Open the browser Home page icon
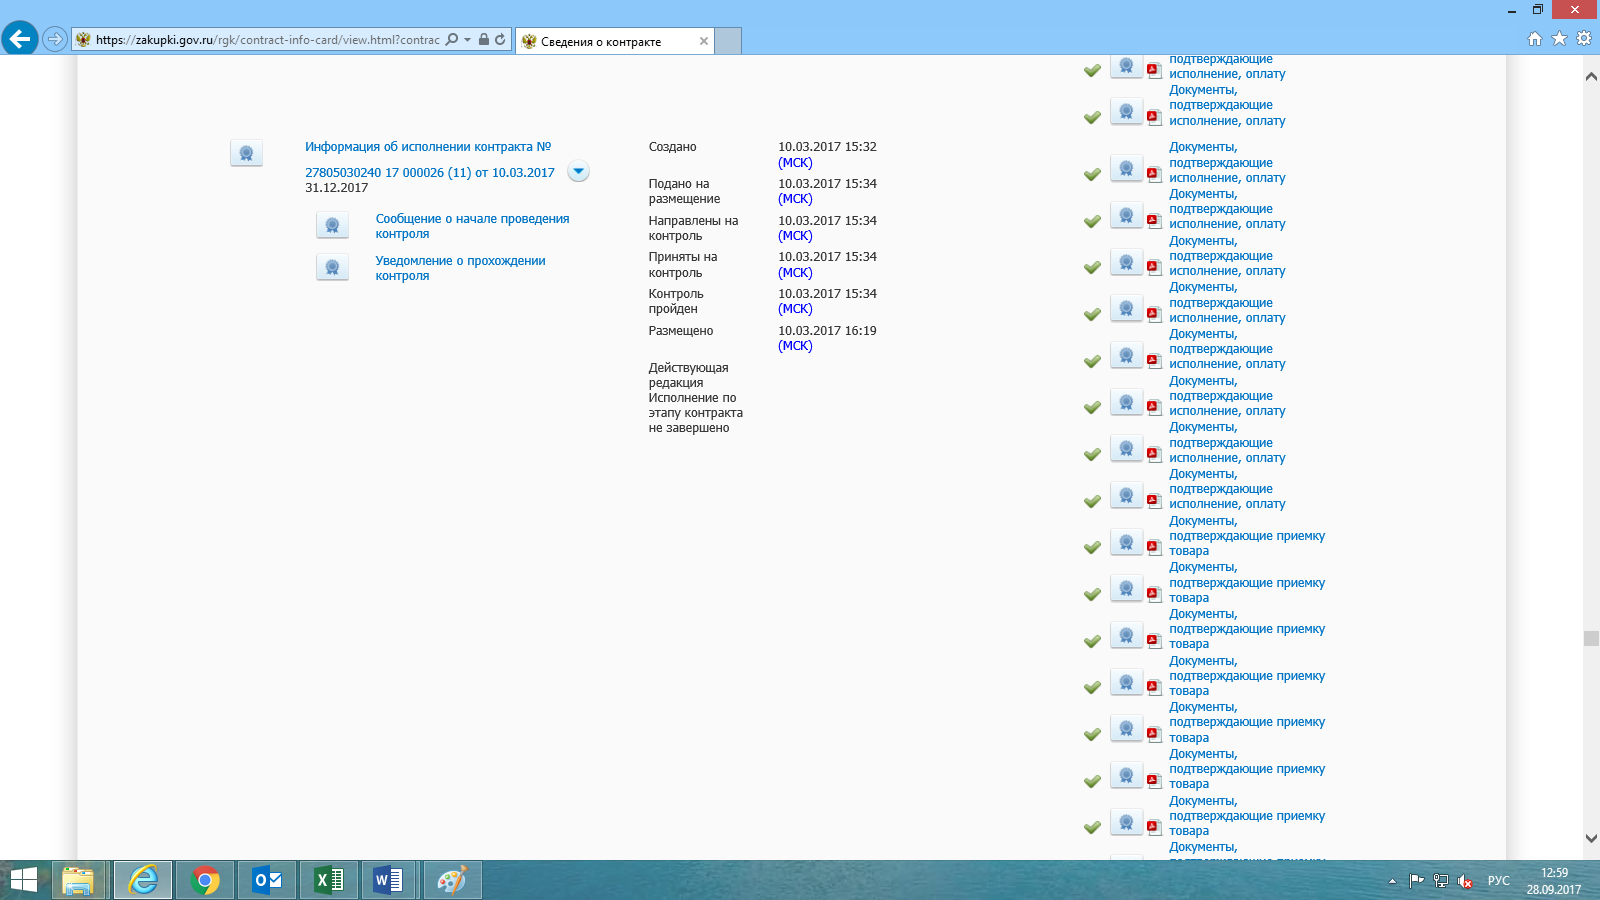1600x900 pixels. tap(1535, 39)
